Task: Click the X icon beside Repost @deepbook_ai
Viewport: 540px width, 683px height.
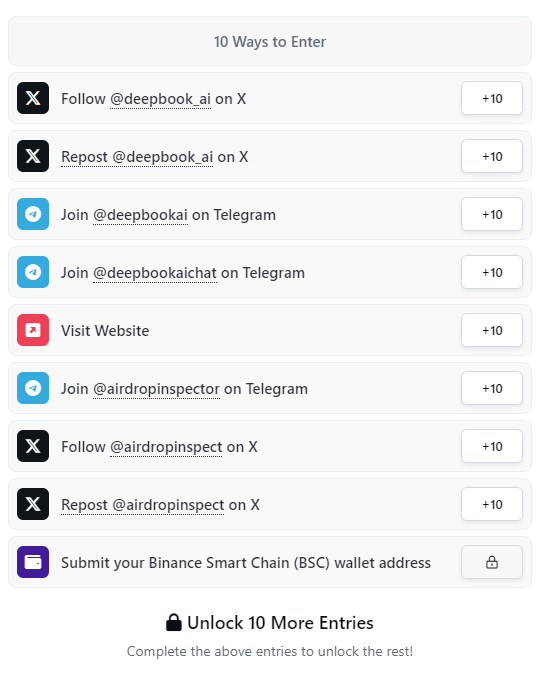Action: click(33, 156)
